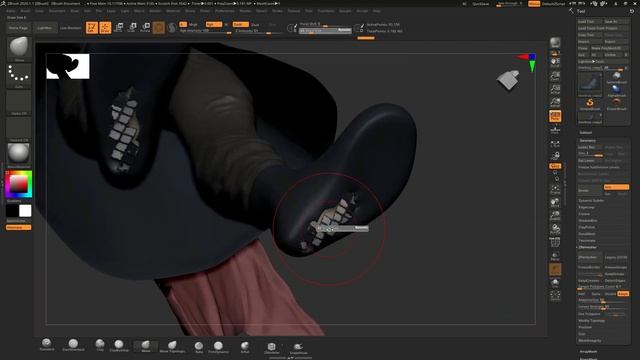The image size is (640, 360).
Task: Click the Scroll canvas icon
Action: click(x=555, y=62)
